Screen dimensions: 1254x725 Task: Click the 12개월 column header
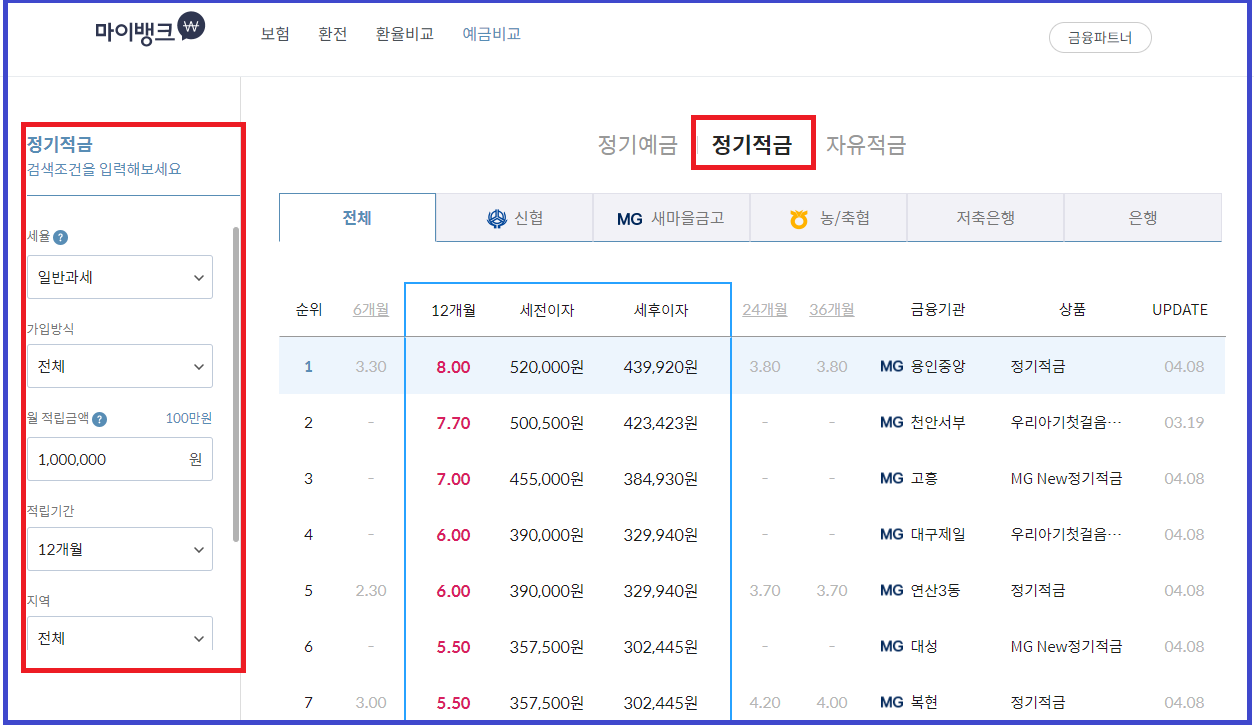(453, 310)
